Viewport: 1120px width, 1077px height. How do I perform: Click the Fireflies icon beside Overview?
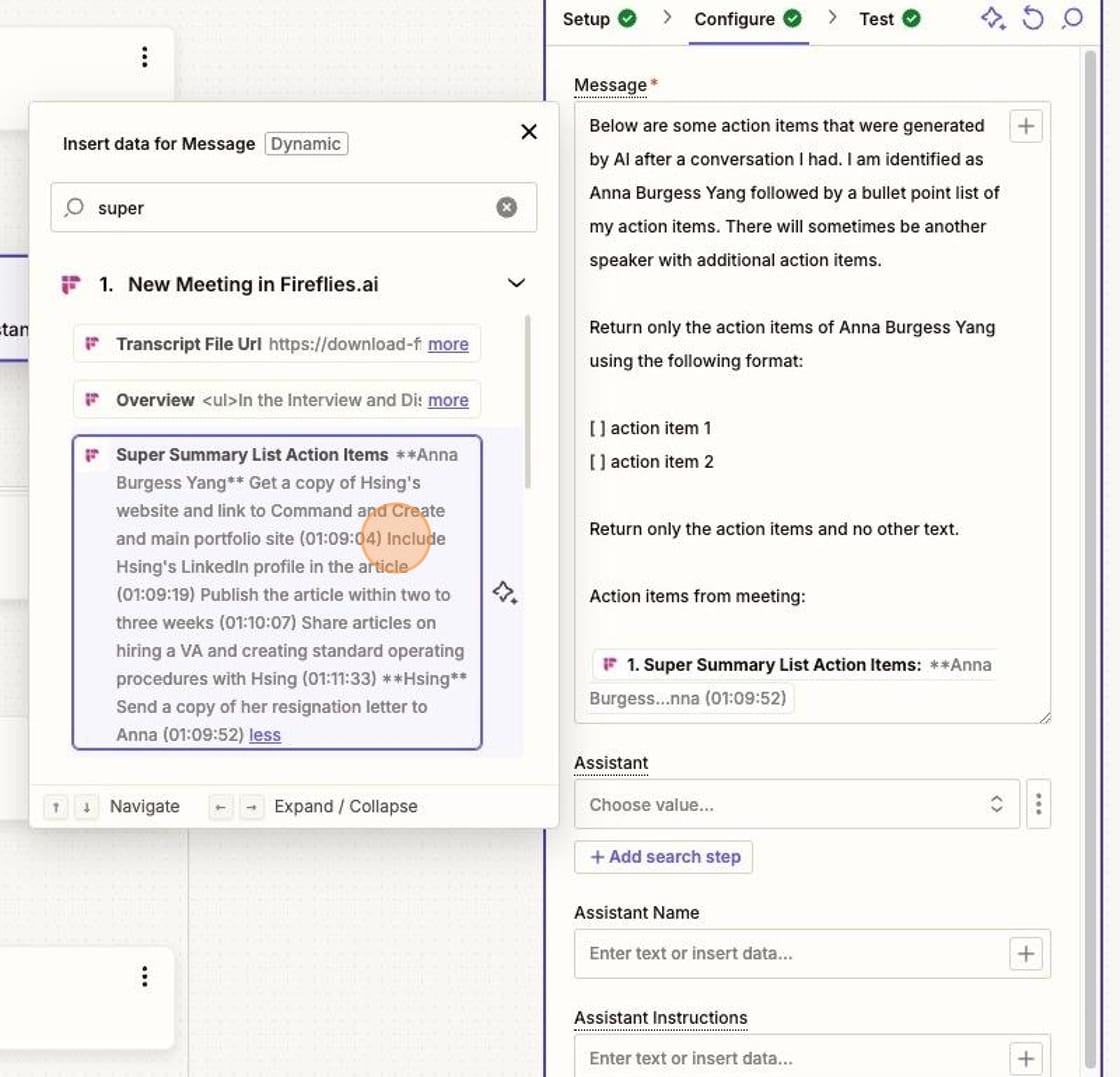tap(92, 399)
